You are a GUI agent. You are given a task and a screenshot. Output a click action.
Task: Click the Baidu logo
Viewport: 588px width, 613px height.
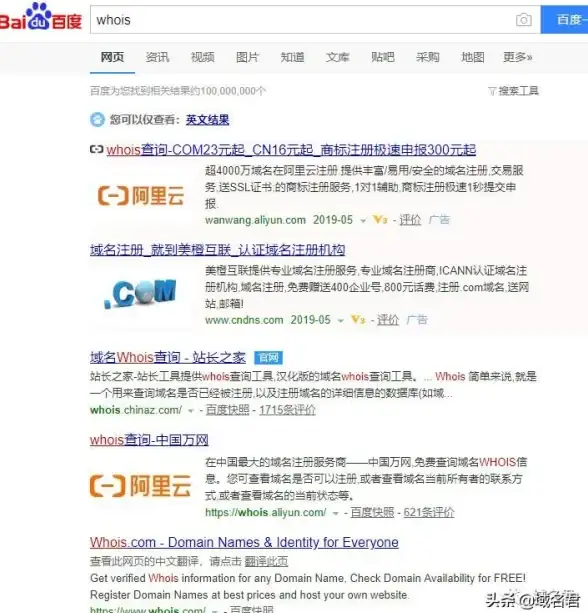click(41, 17)
